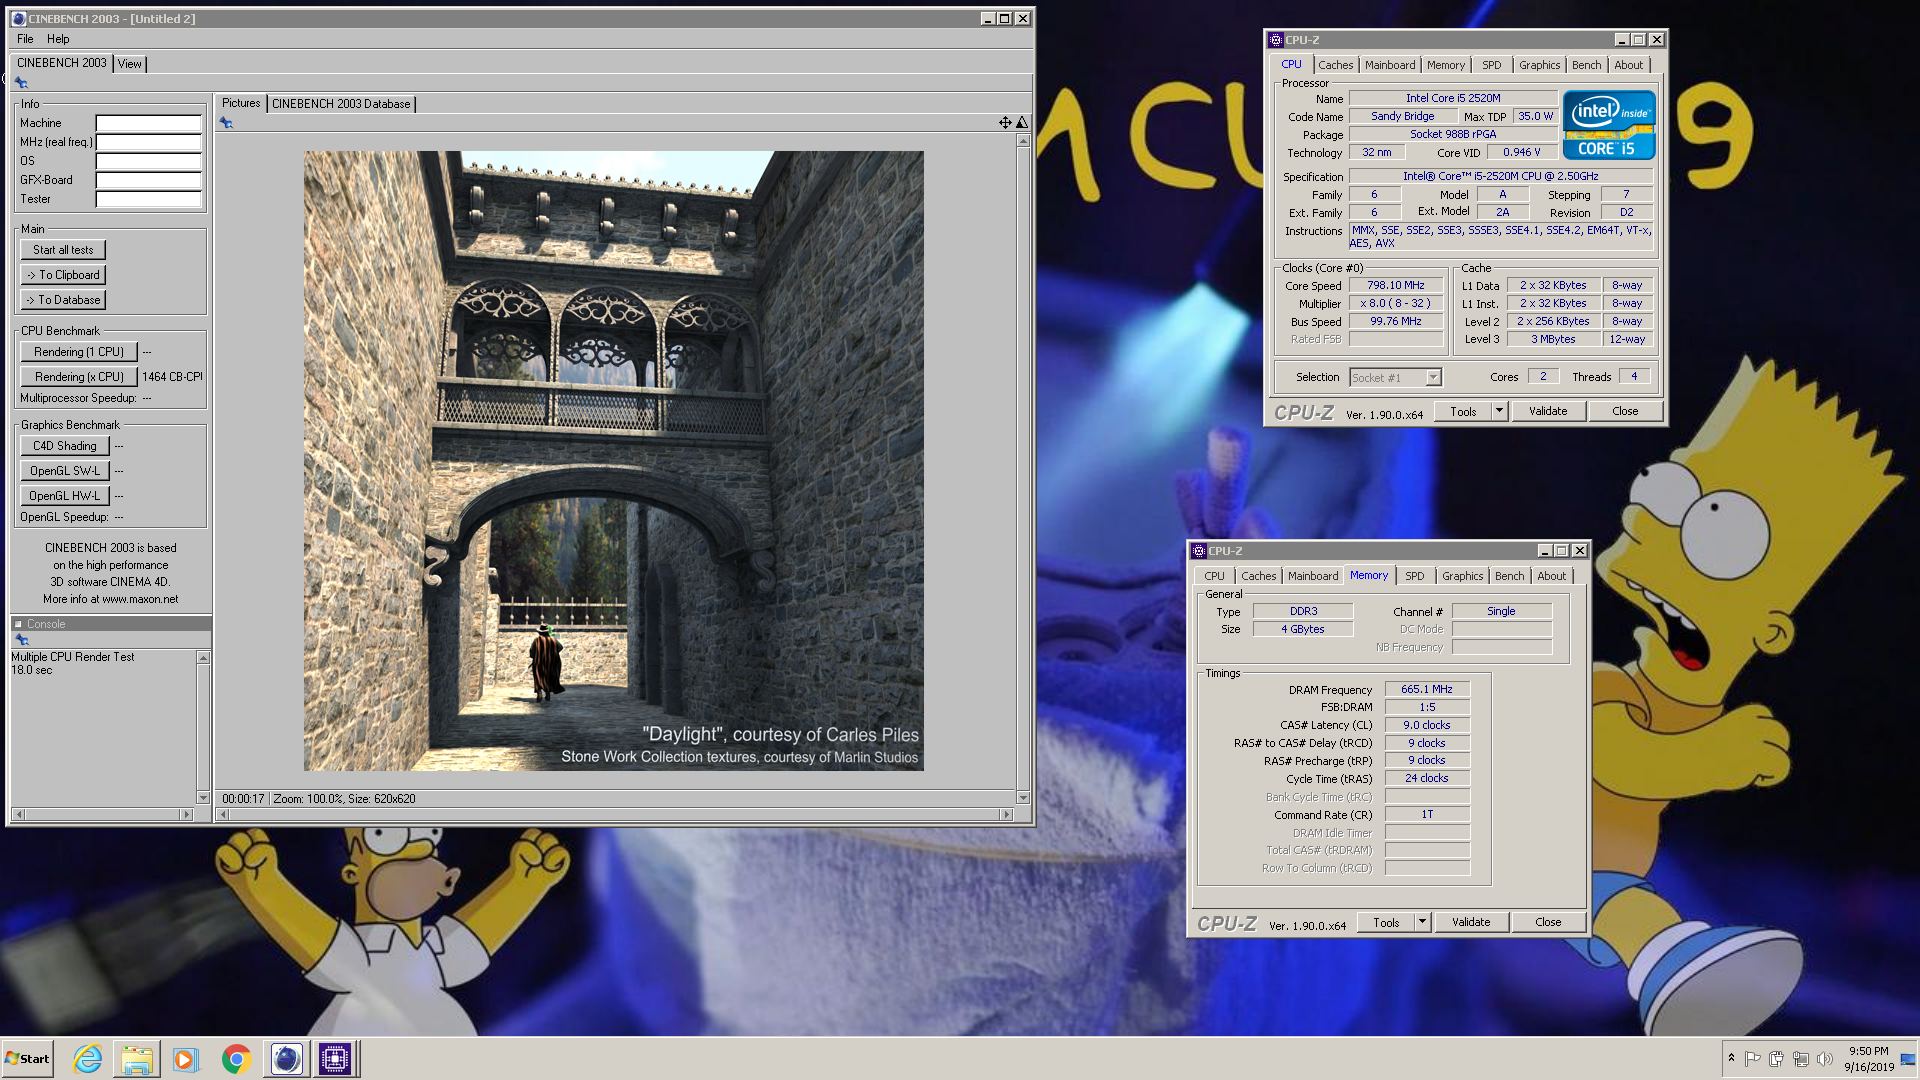Switch to the CPU-Z chip taskbar icon
The height and width of the screenshot is (1080, 1920).
pos(335,1059)
